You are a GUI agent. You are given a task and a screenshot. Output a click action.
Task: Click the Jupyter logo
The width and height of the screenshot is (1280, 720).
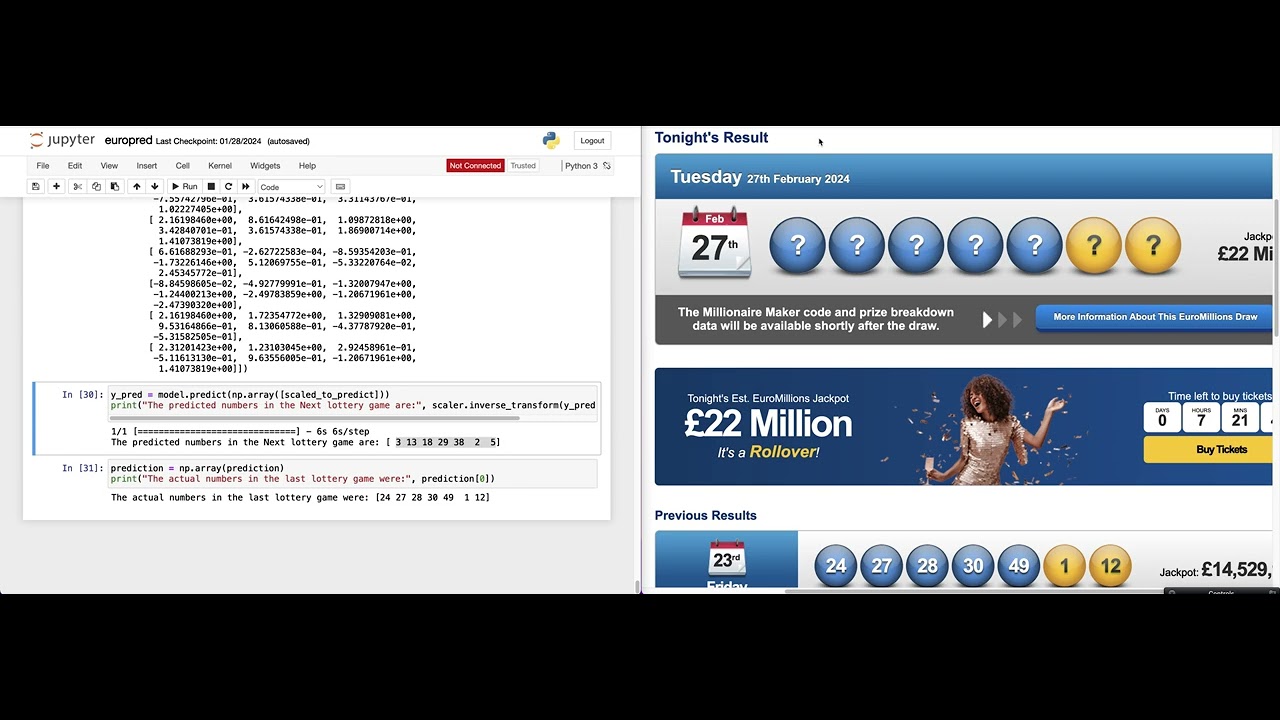[x=62, y=141]
